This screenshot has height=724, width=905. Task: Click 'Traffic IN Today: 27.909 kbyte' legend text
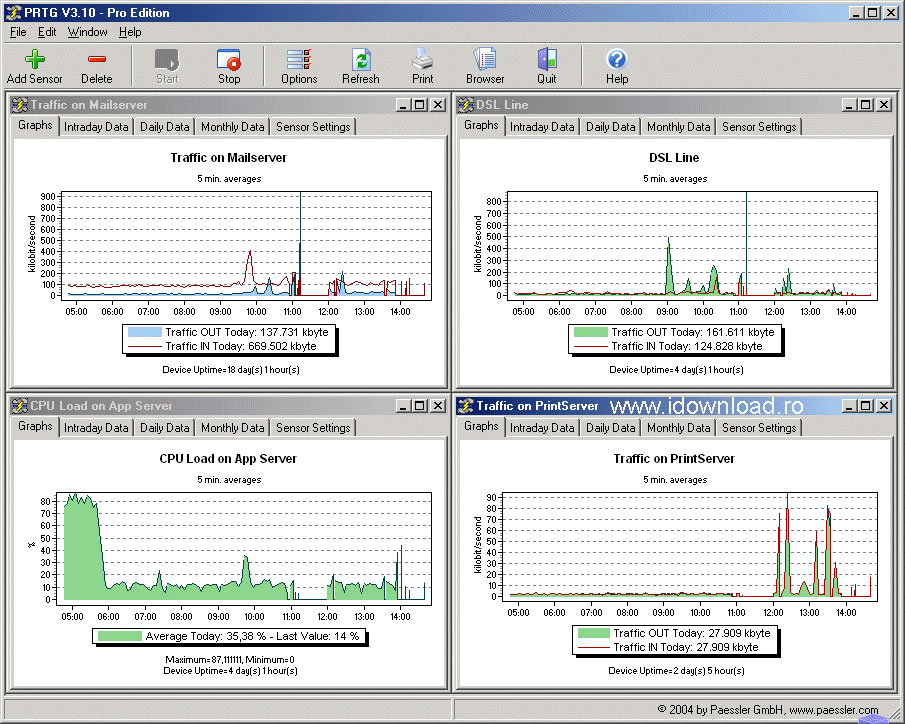[686, 647]
